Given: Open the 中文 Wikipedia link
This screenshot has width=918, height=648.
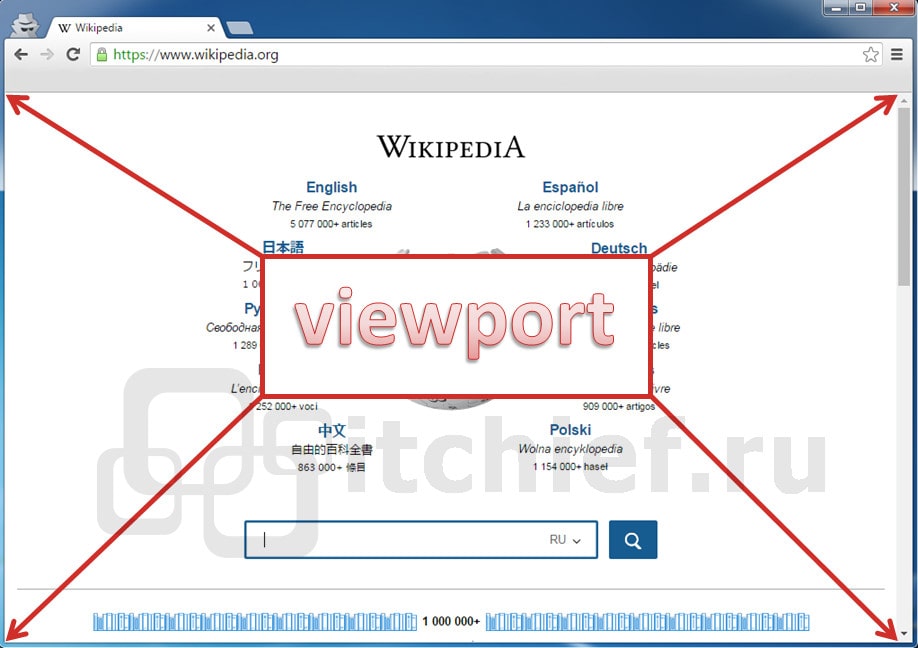Looking at the screenshot, I should [x=332, y=430].
